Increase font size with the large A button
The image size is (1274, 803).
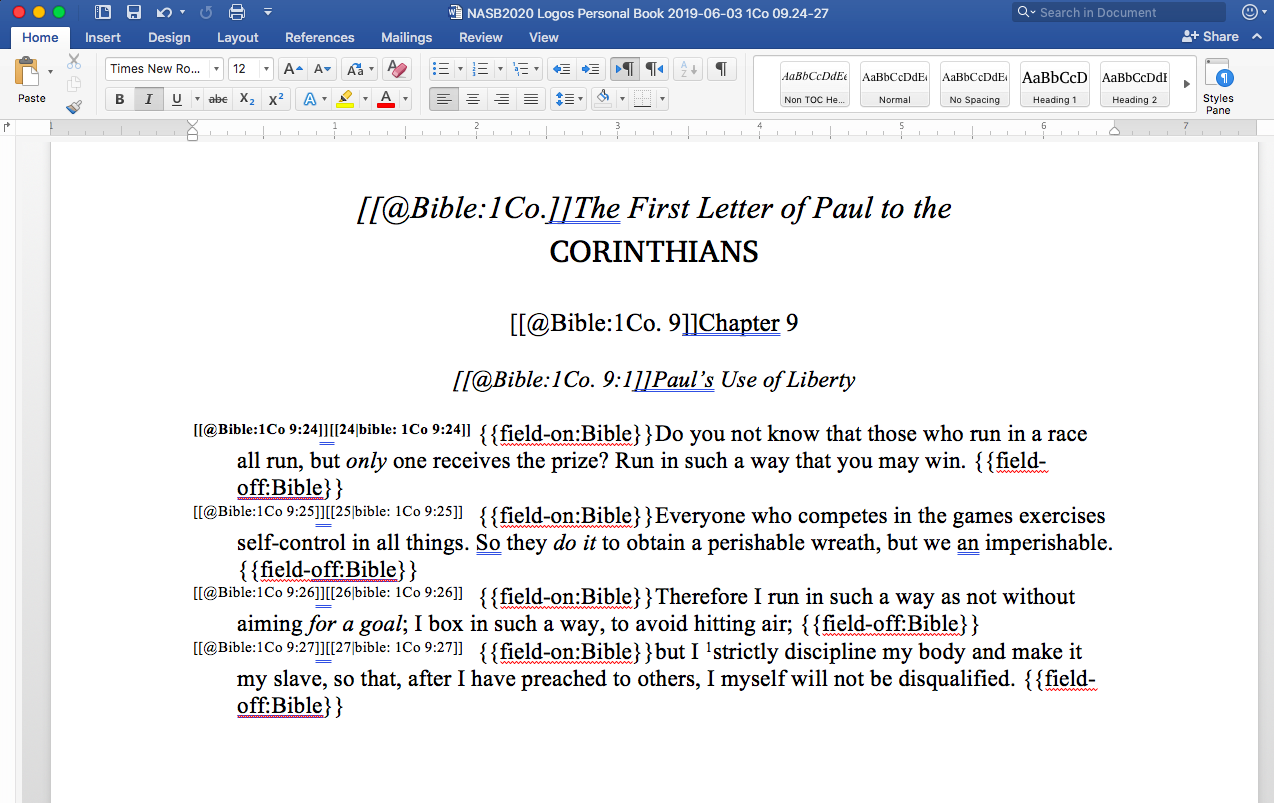pyautogui.click(x=292, y=69)
